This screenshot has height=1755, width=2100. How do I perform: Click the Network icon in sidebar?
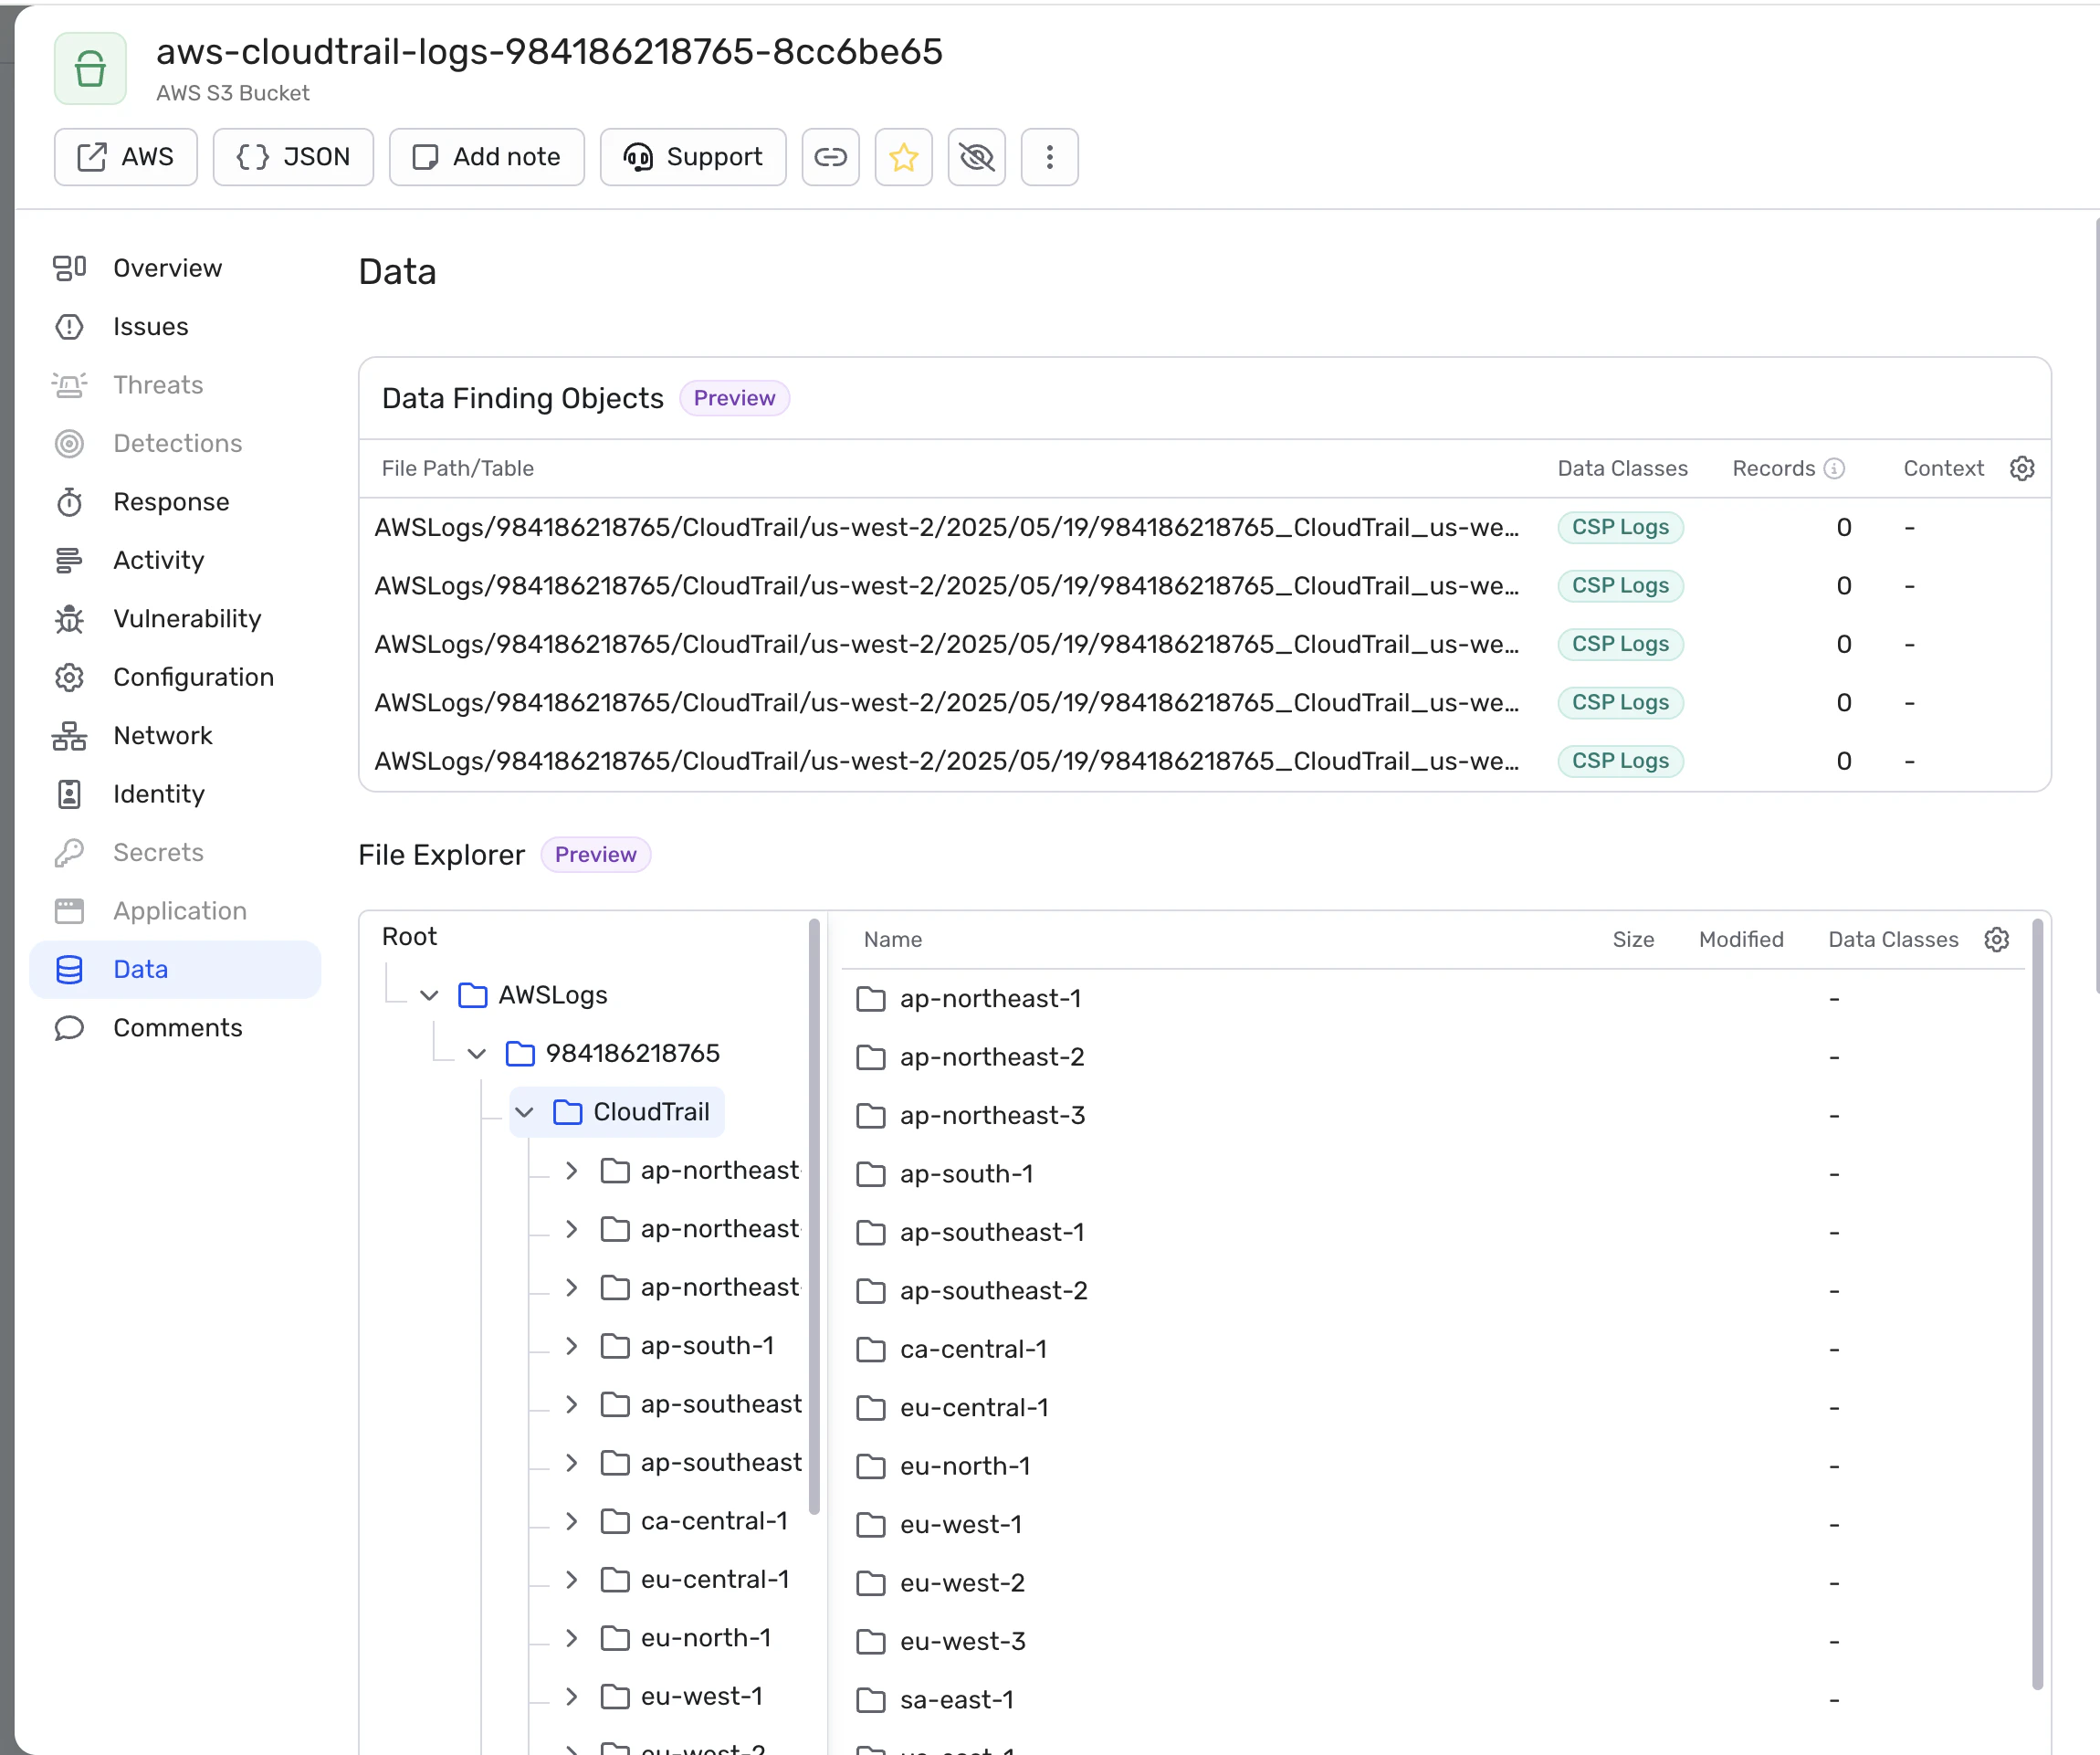(69, 736)
